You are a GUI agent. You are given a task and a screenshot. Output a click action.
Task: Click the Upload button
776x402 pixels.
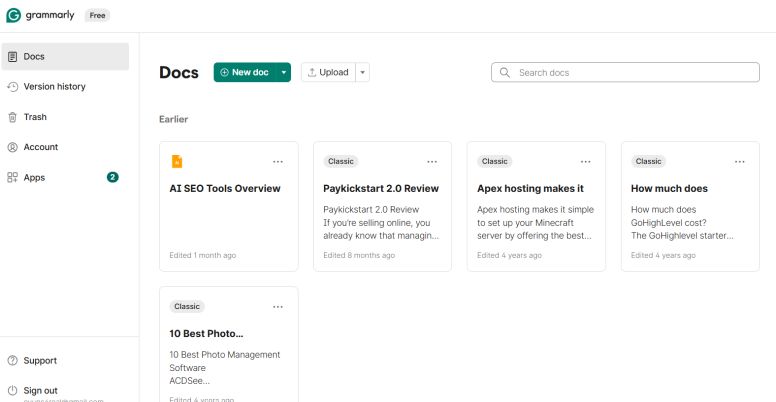[x=328, y=72]
